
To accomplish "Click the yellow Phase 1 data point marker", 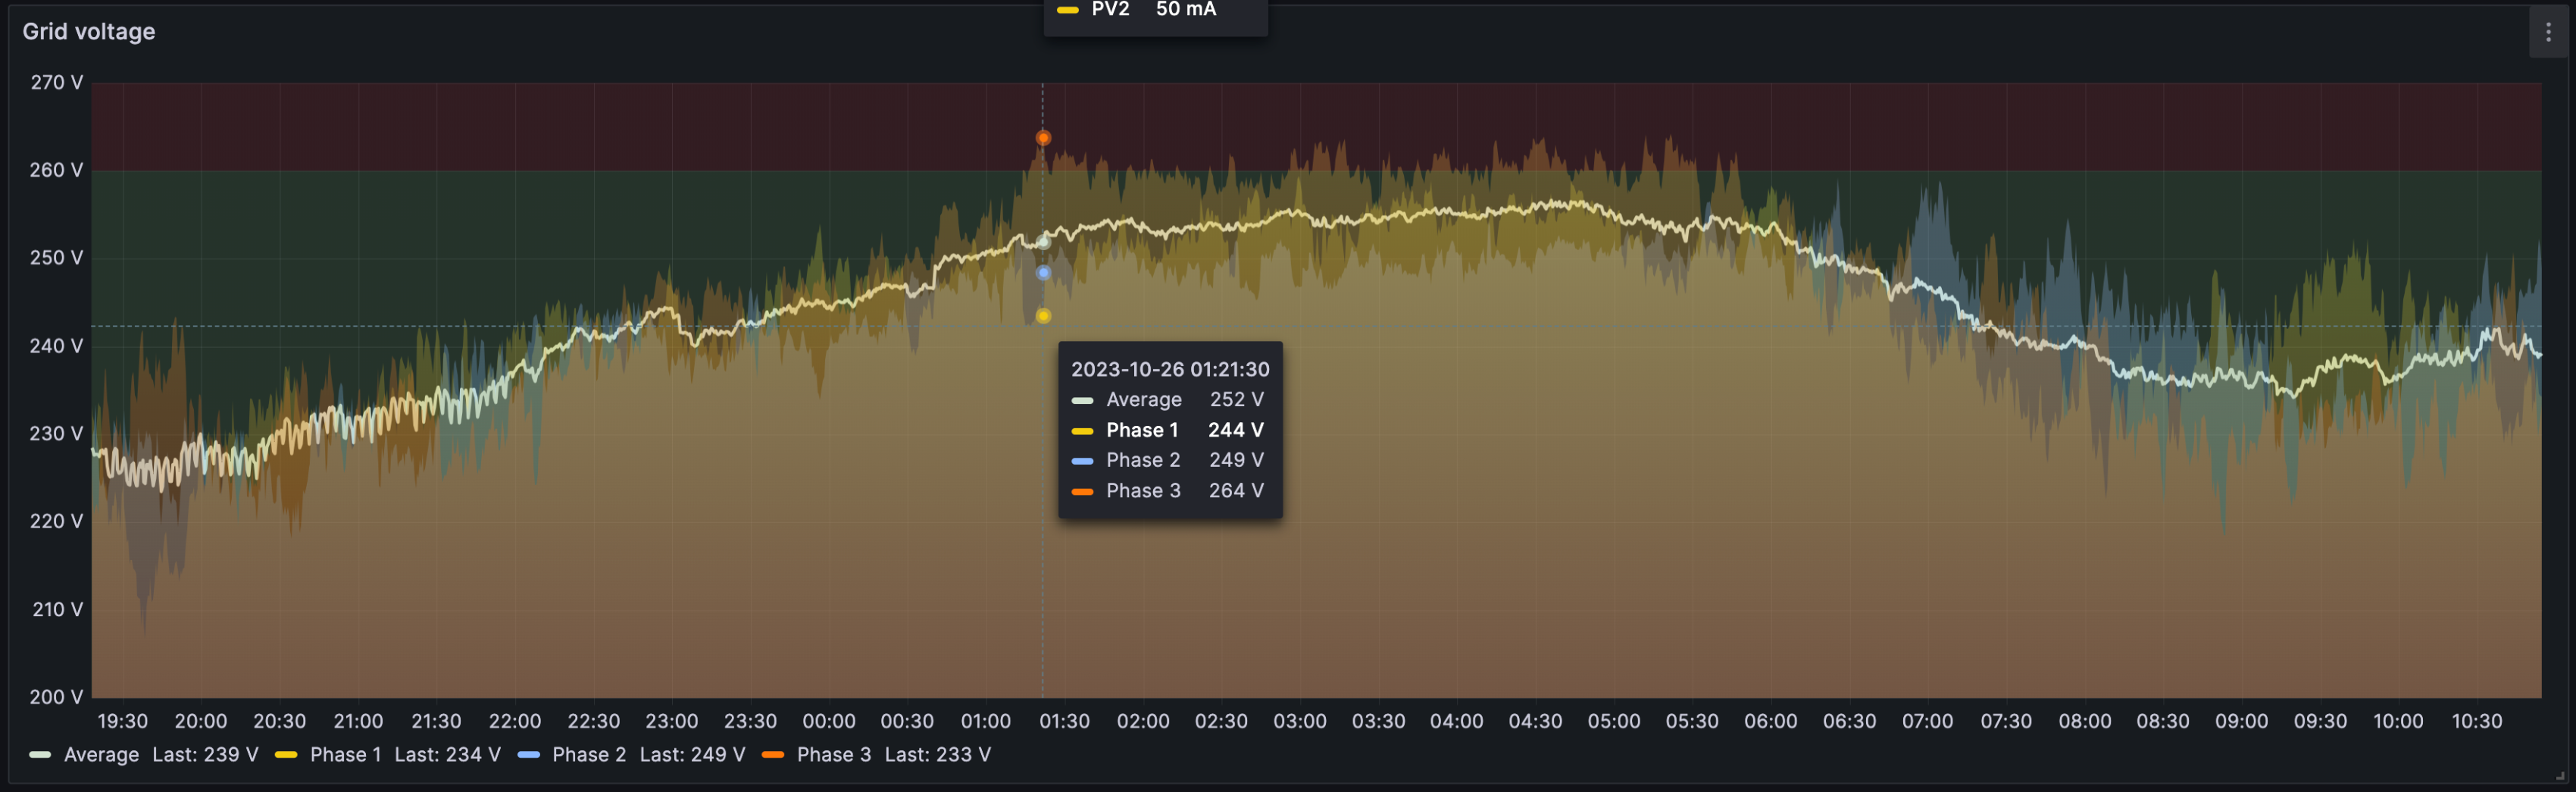I will pyautogui.click(x=1043, y=316).
